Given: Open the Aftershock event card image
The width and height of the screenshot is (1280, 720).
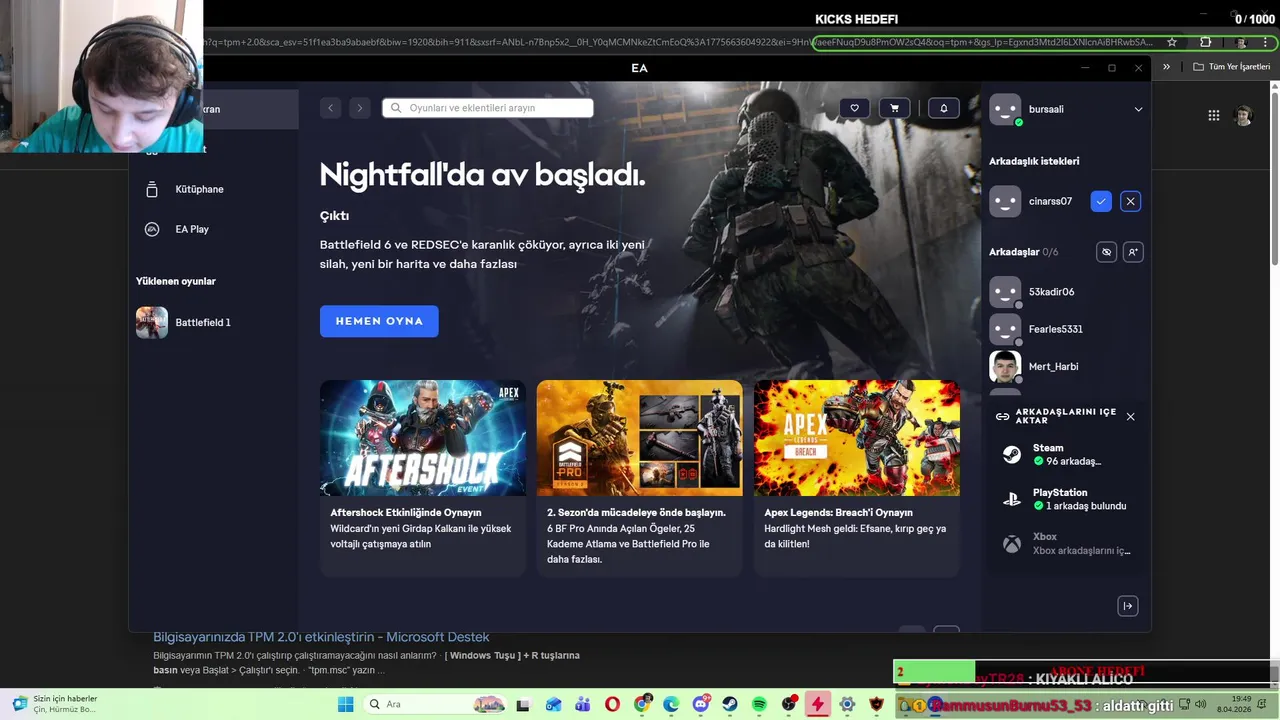Looking at the screenshot, I should coord(423,438).
